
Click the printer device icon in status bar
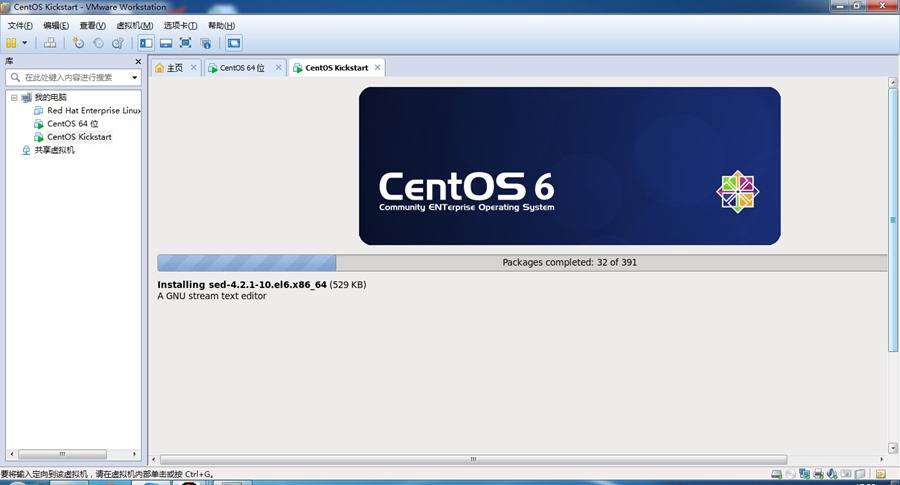pos(819,474)
